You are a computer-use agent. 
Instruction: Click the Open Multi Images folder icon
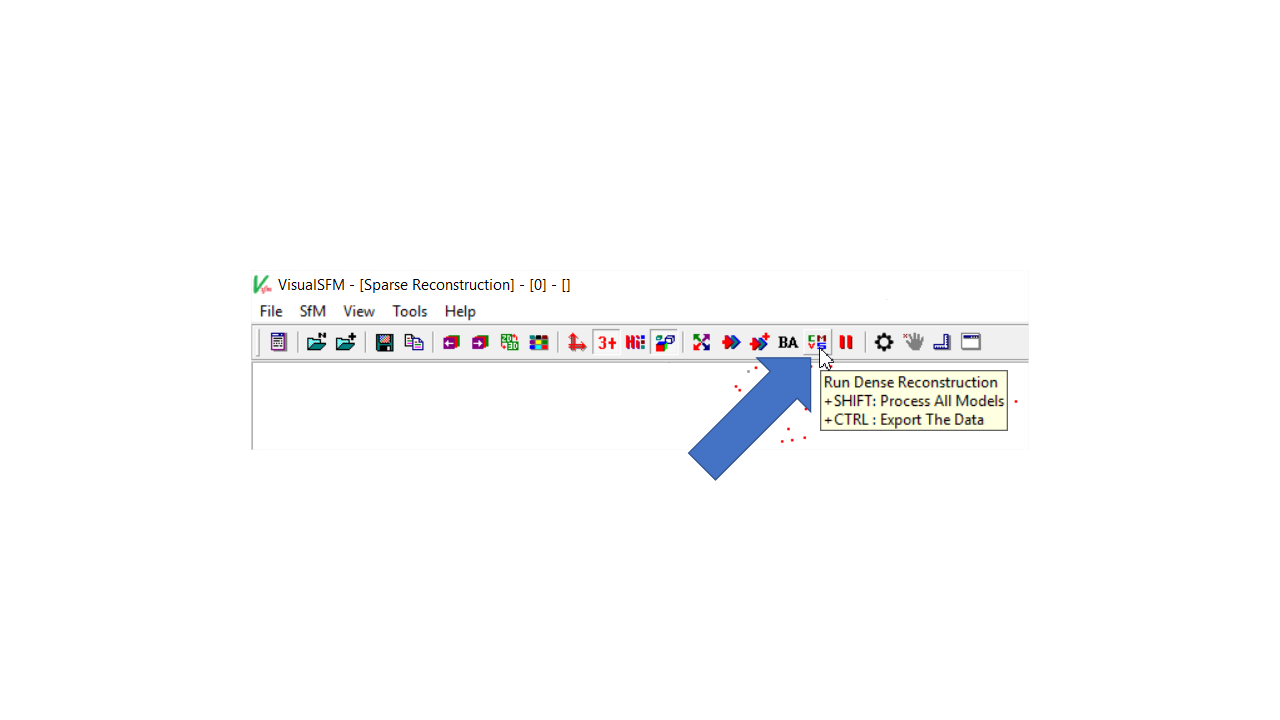click(316, 342)
